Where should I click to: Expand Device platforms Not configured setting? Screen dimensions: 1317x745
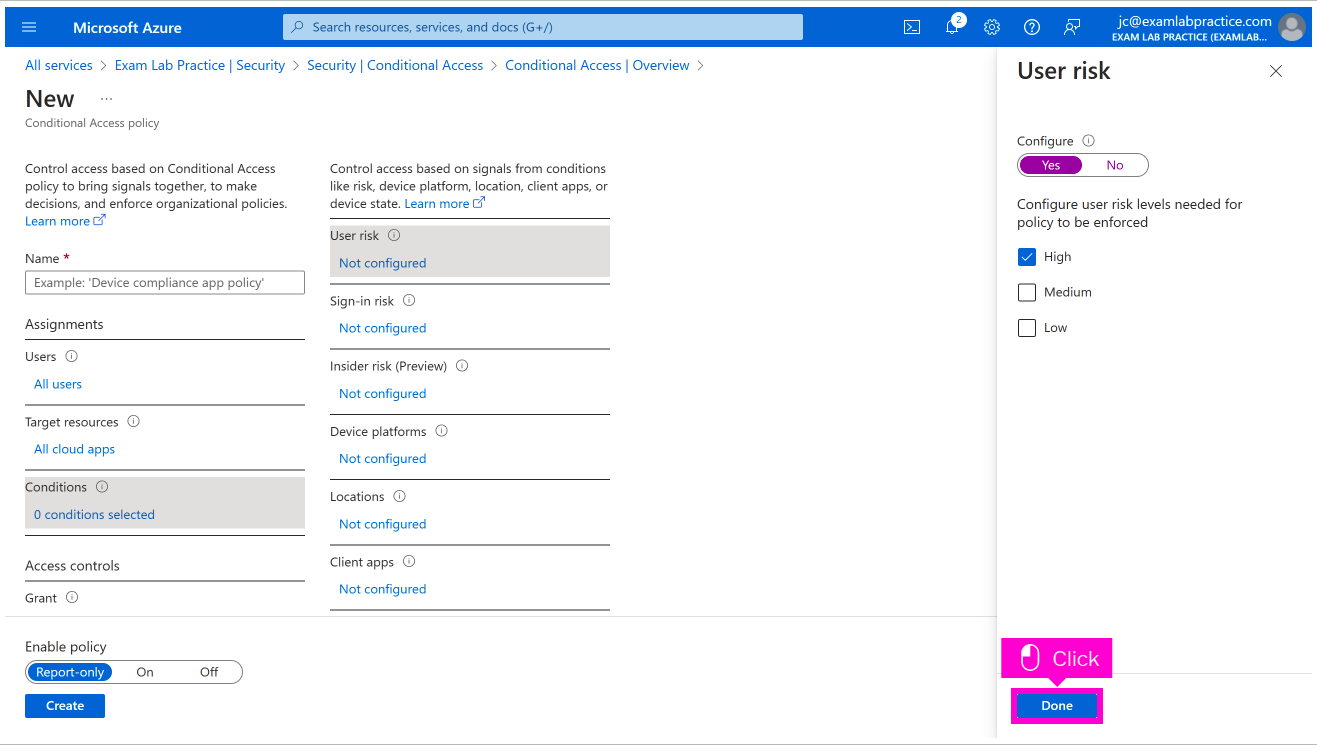[382, 459]
